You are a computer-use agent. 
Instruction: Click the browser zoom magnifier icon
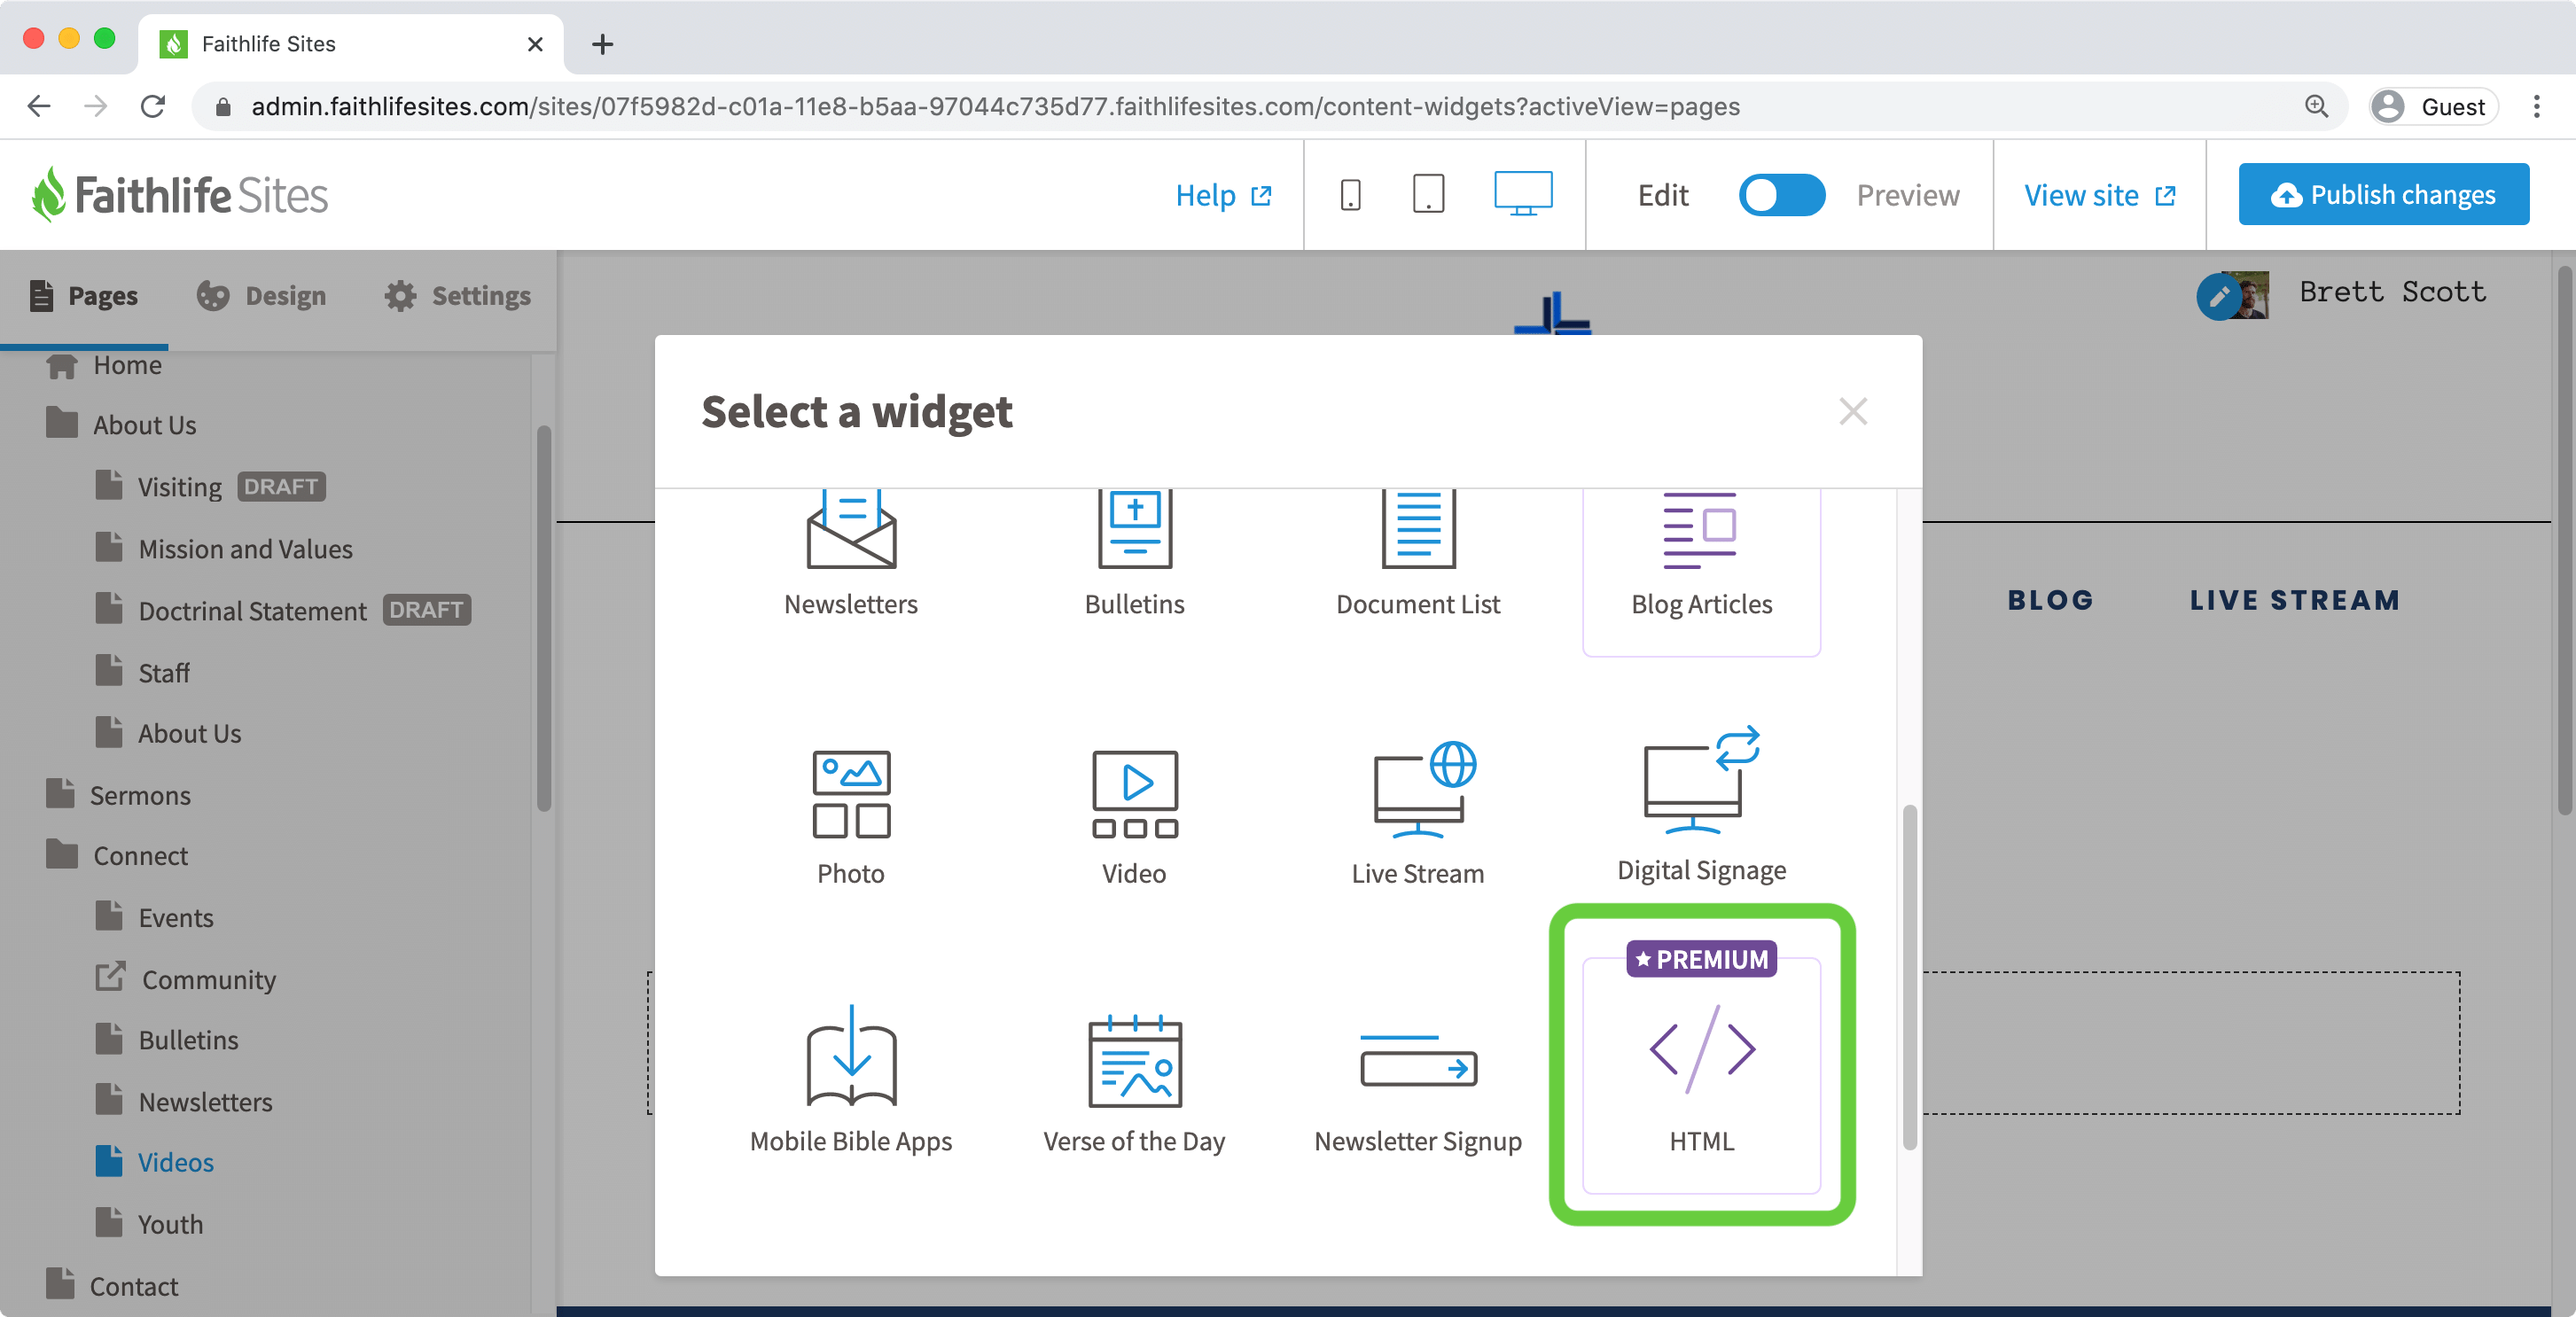pyautogui.click(x=2316, y=106)
